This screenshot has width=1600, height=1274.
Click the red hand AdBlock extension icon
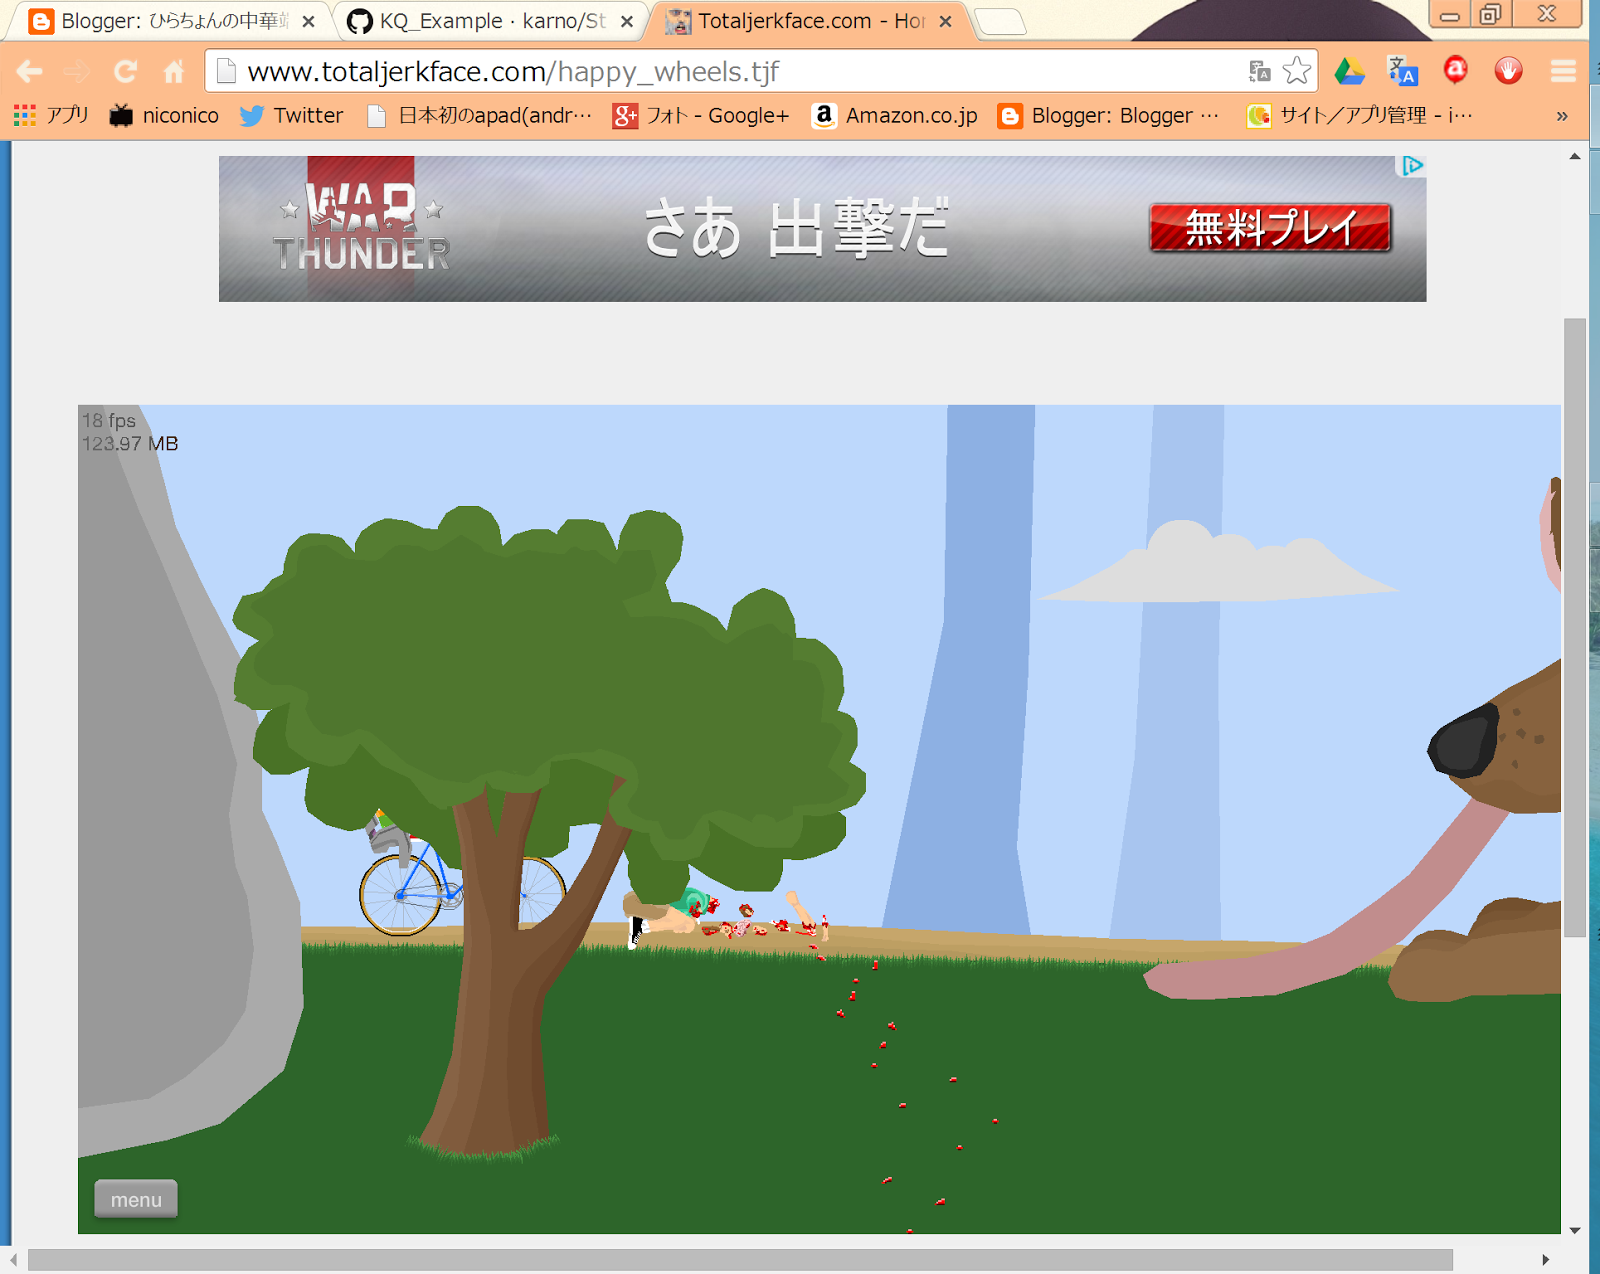point(1508,70)
